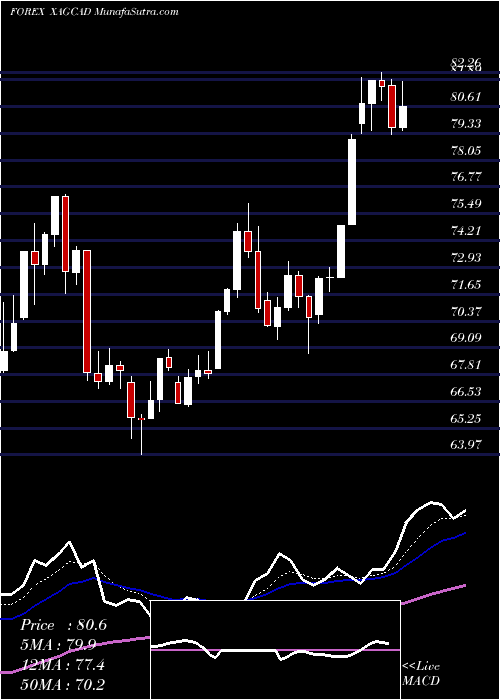The image size is (500, 700).
Task: Click the 67.81 price axis label
Action: (466, 365)
